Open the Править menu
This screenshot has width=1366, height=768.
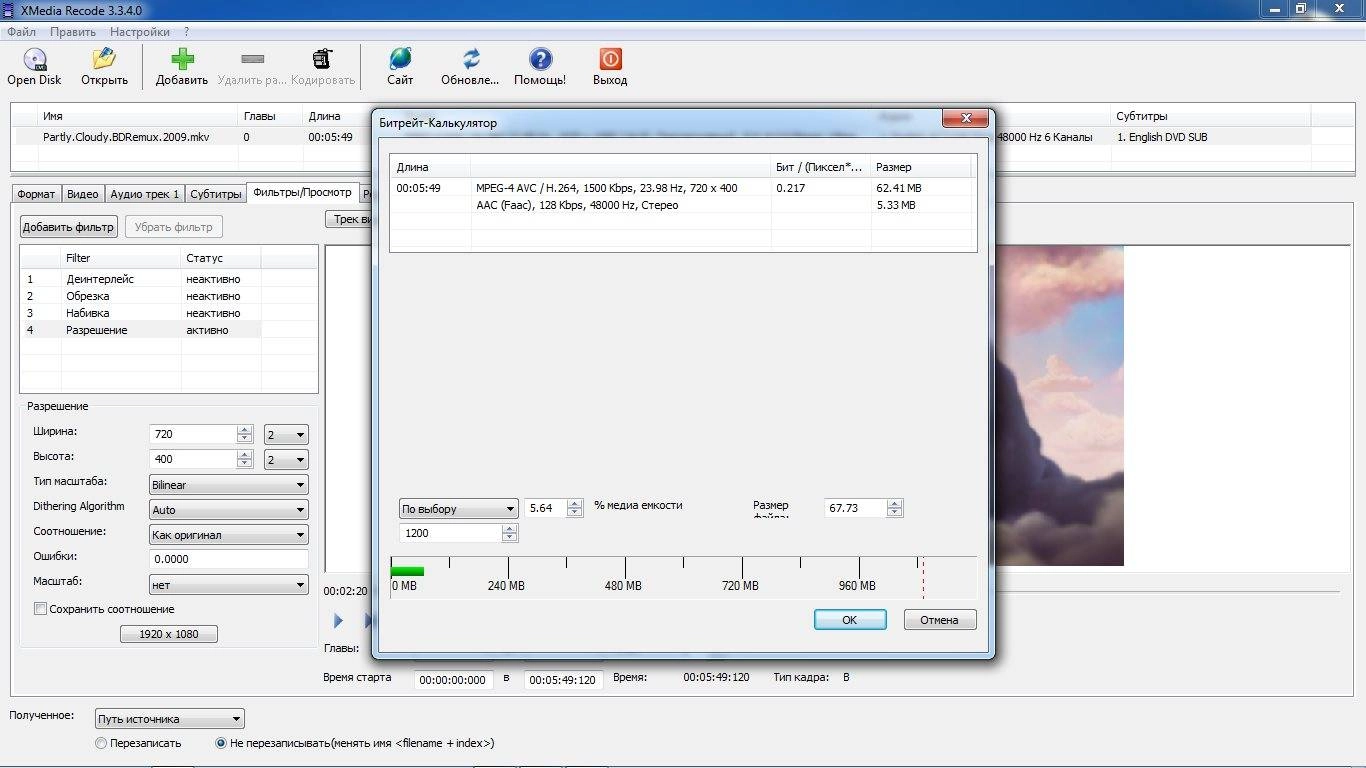click(73, 32)
